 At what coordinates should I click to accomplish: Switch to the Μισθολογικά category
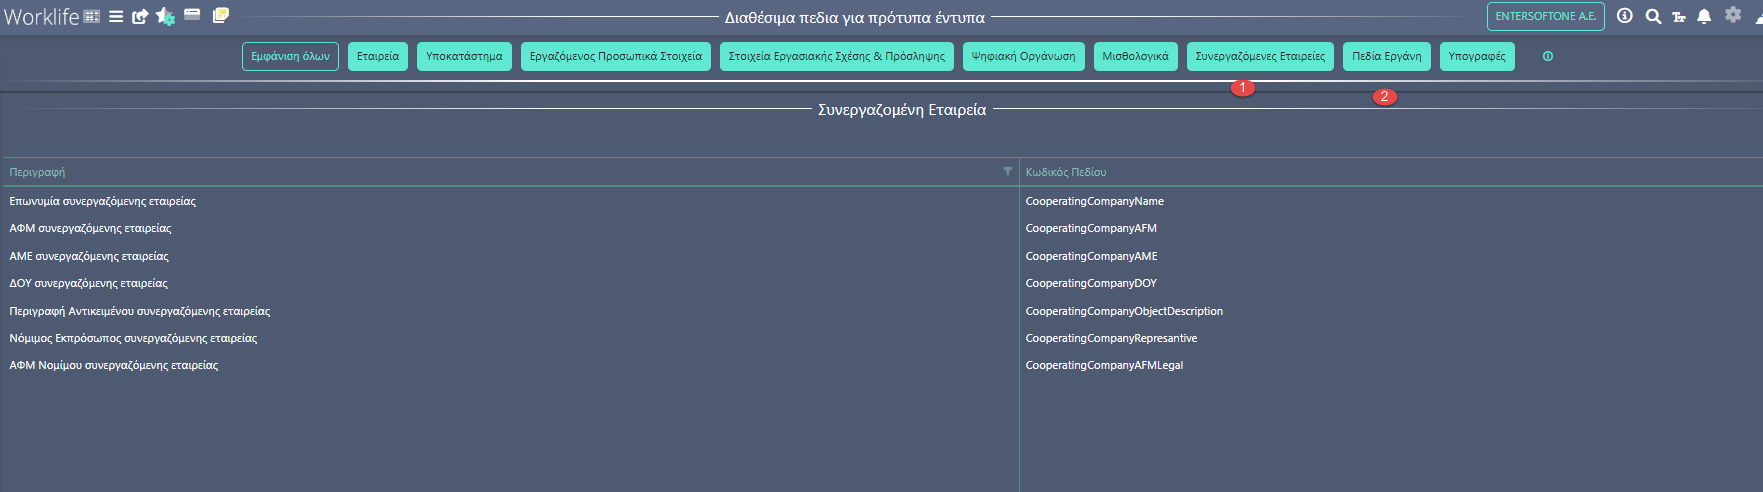click(1135, 56)
